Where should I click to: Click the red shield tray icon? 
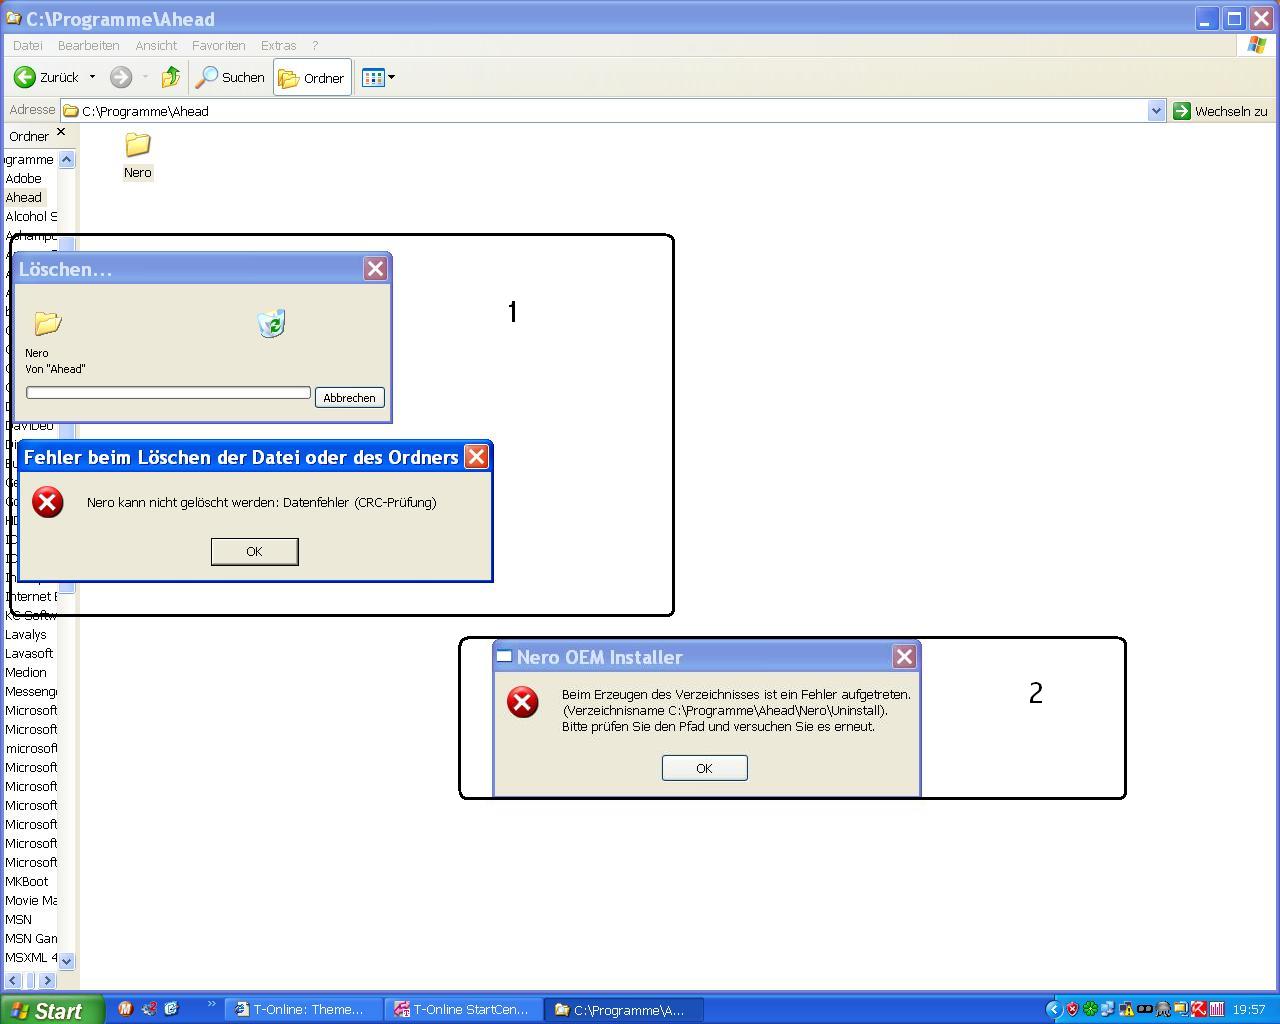coord(1073,1009)
